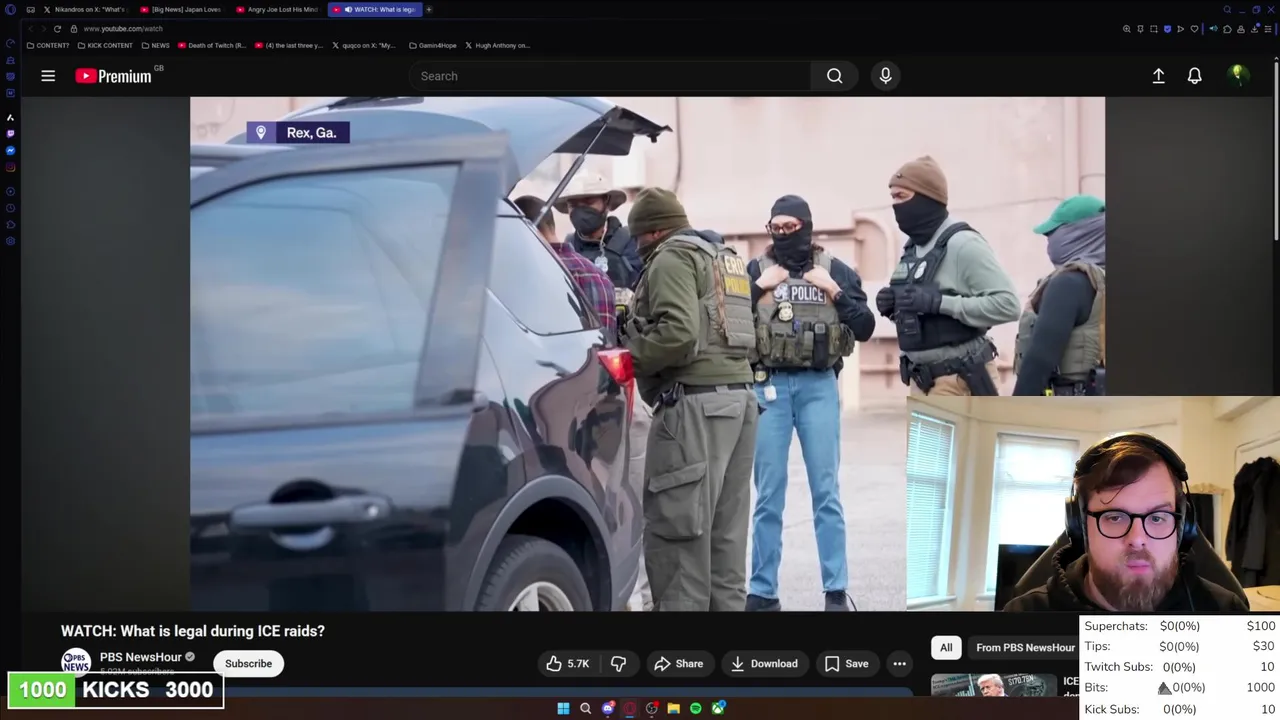Go back with browser back arrow
Viewport: 1280px width, 720px height.
31,28
